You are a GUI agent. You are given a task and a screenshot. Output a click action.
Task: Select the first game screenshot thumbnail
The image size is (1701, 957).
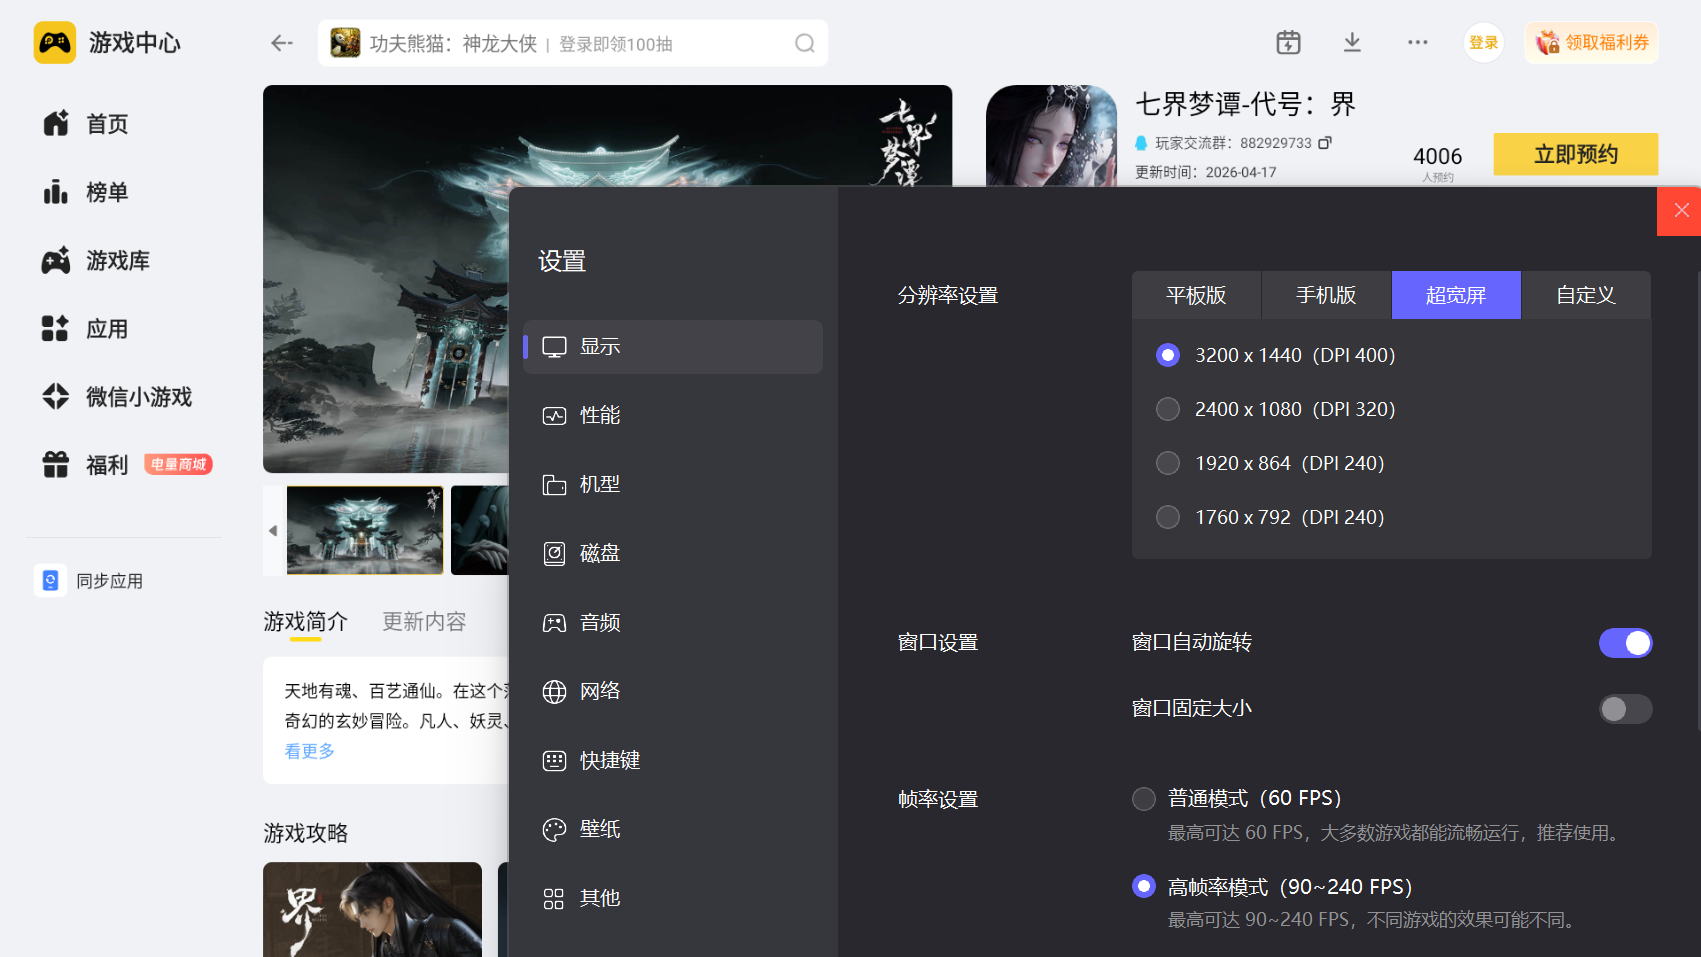tap(365, 530)
